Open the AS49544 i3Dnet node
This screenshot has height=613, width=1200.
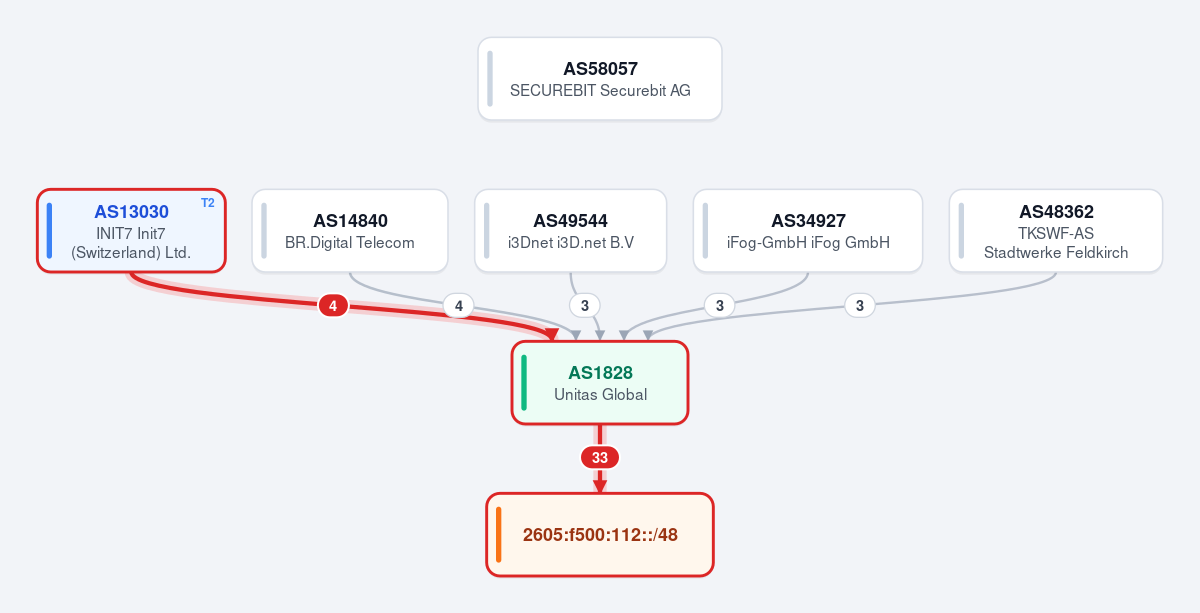(571, 230)
